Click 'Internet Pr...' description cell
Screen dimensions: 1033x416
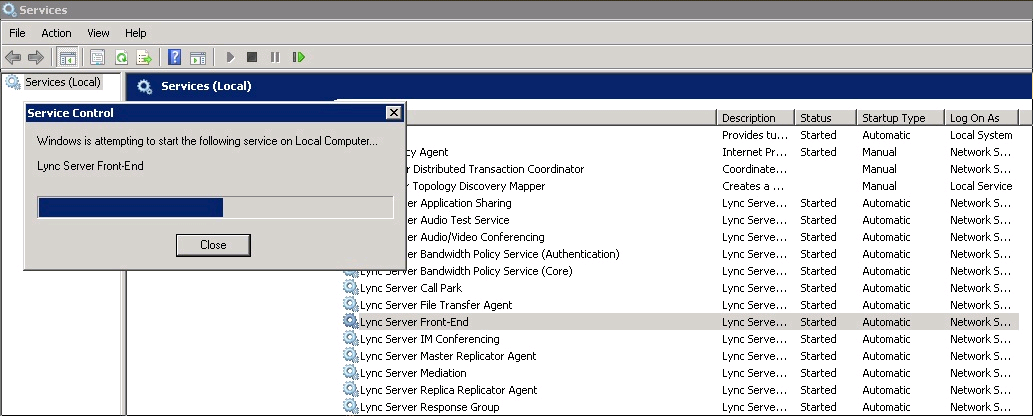pyautogui.click(x=754, y=152)
